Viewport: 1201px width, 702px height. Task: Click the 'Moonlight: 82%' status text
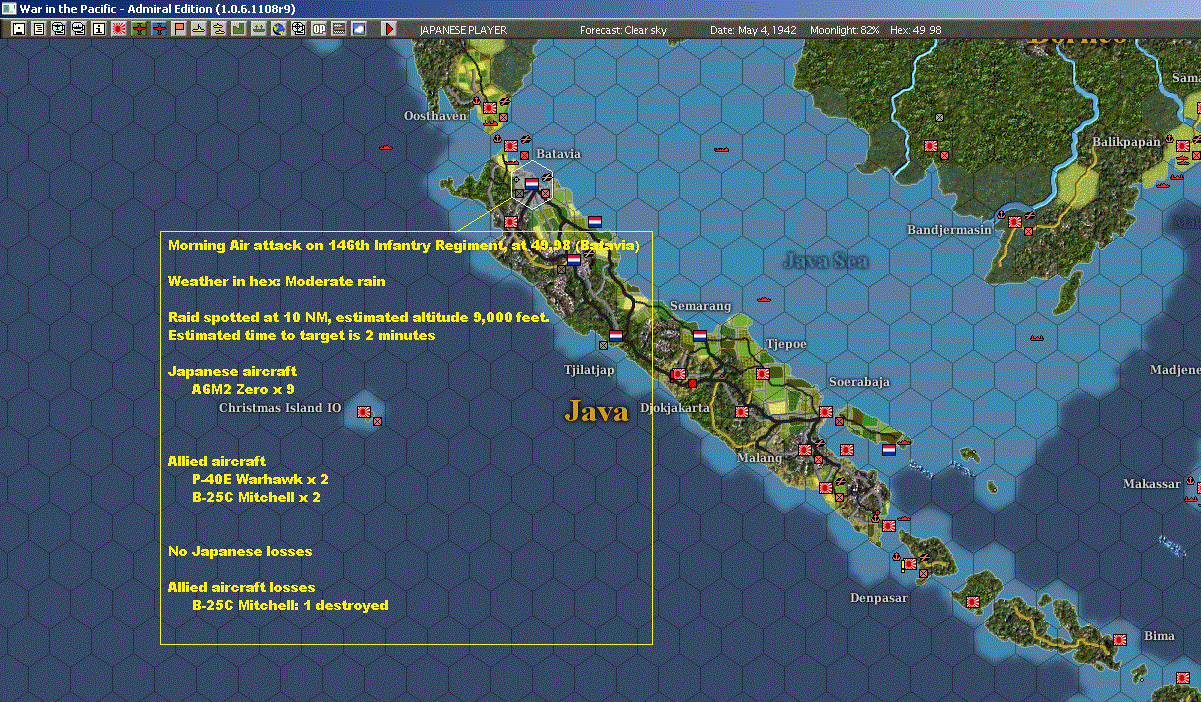click(x=845, y=30)
